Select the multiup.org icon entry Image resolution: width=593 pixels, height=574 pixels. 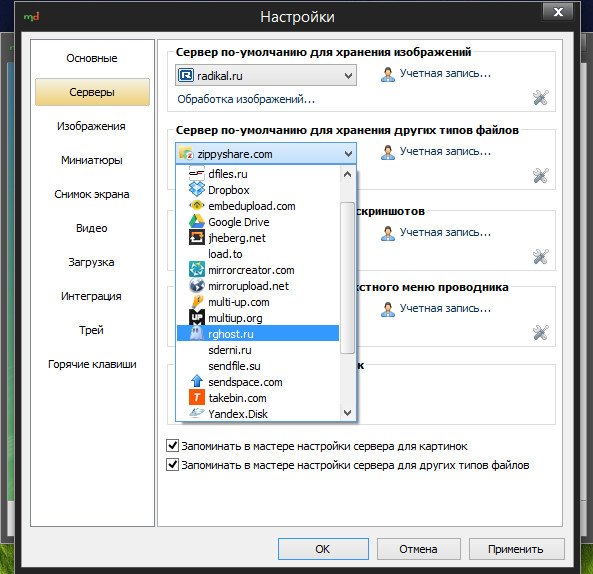196,318
